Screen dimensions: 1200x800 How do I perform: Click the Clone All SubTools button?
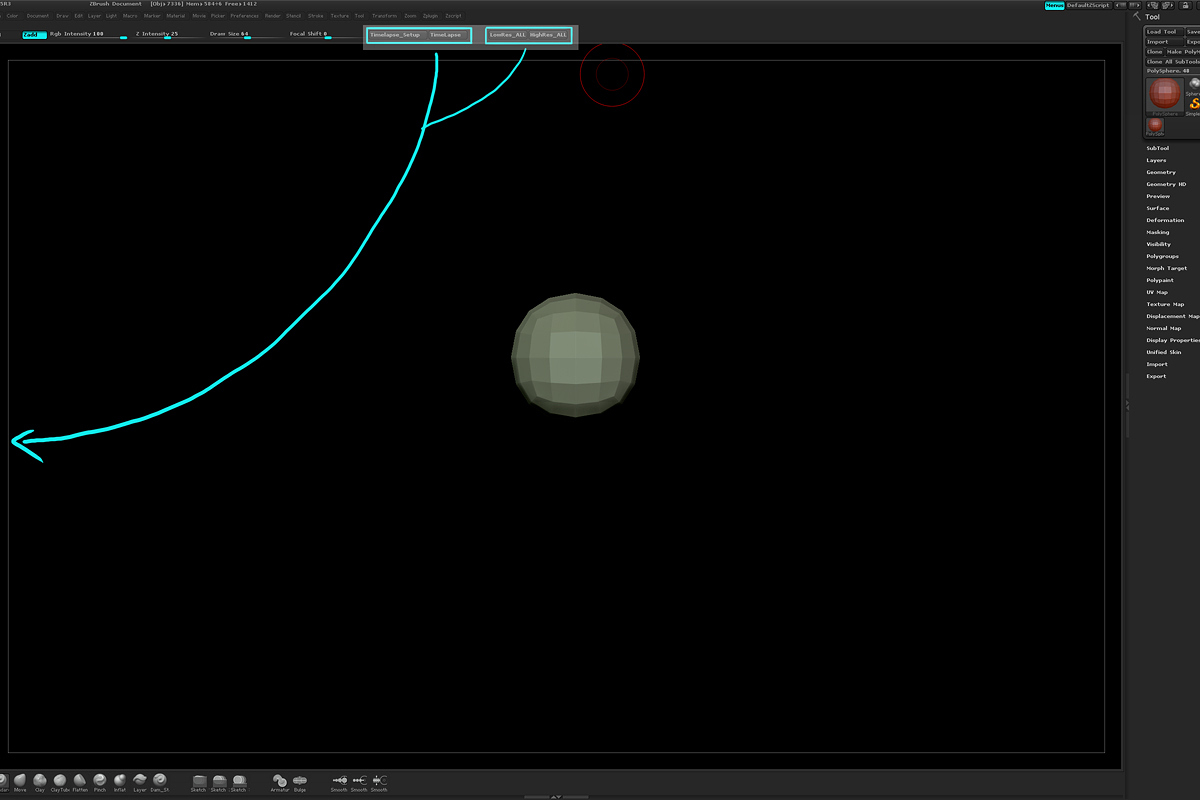[x=1172, y=62]
